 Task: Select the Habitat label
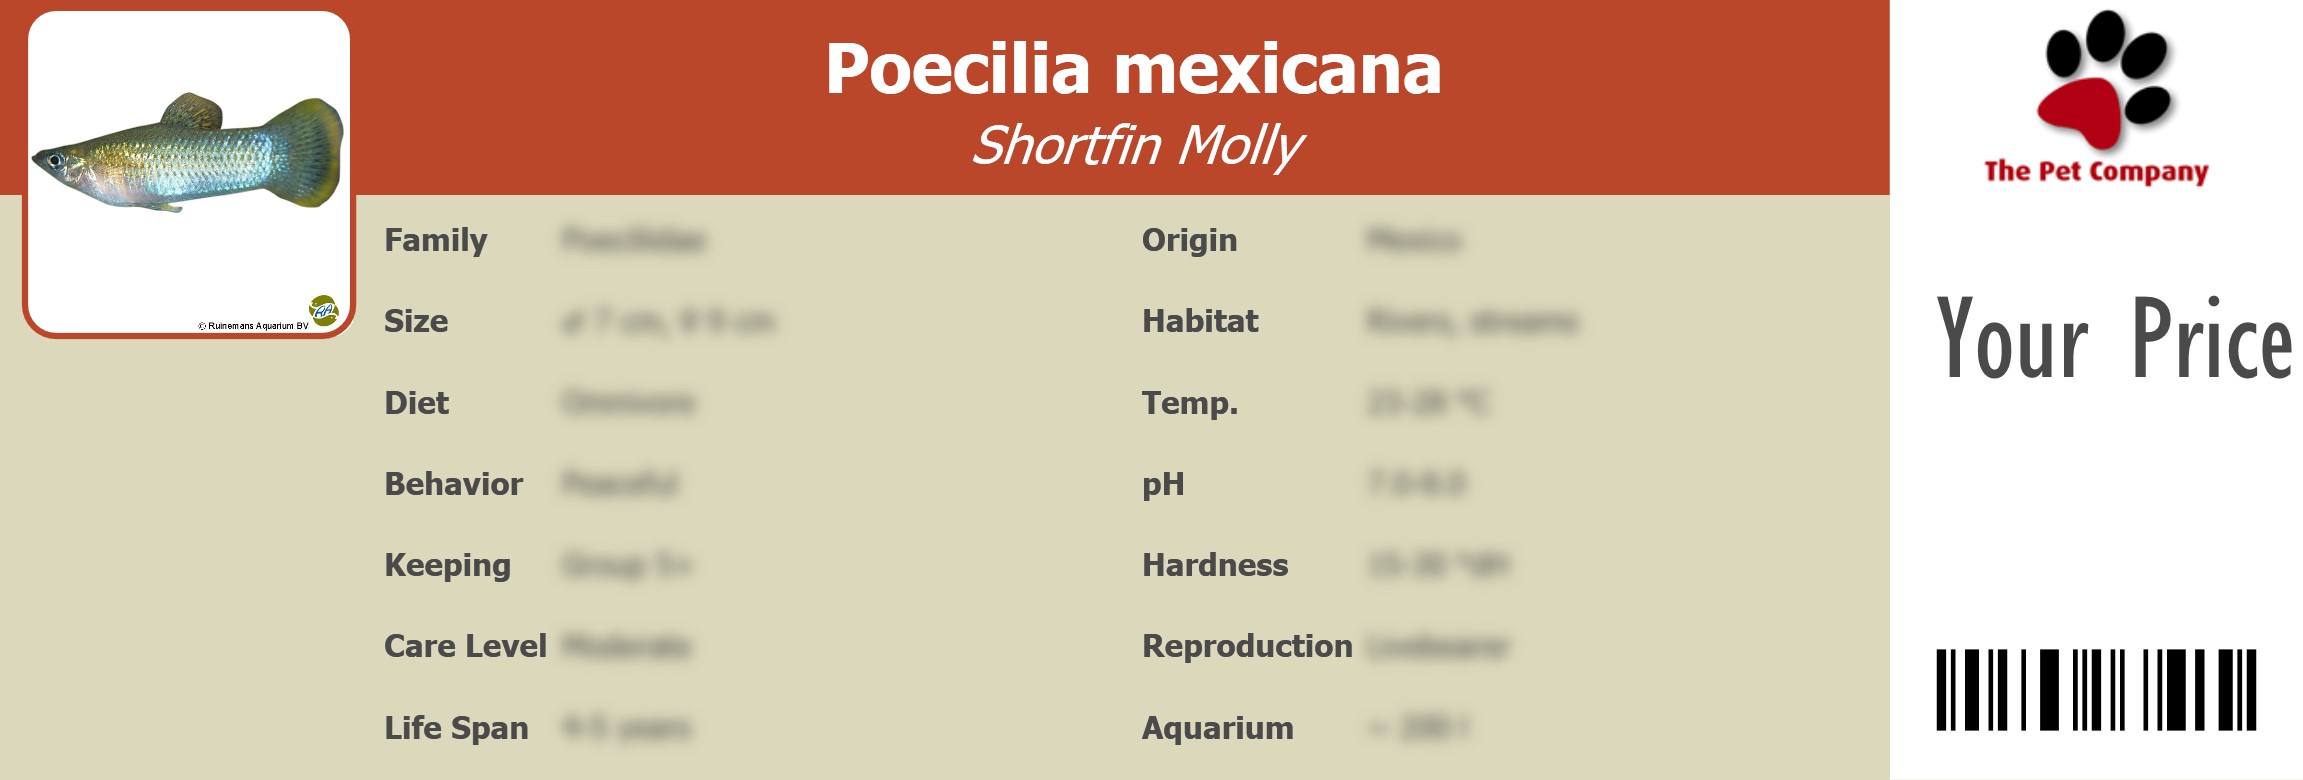click(x=1200, y=321)
